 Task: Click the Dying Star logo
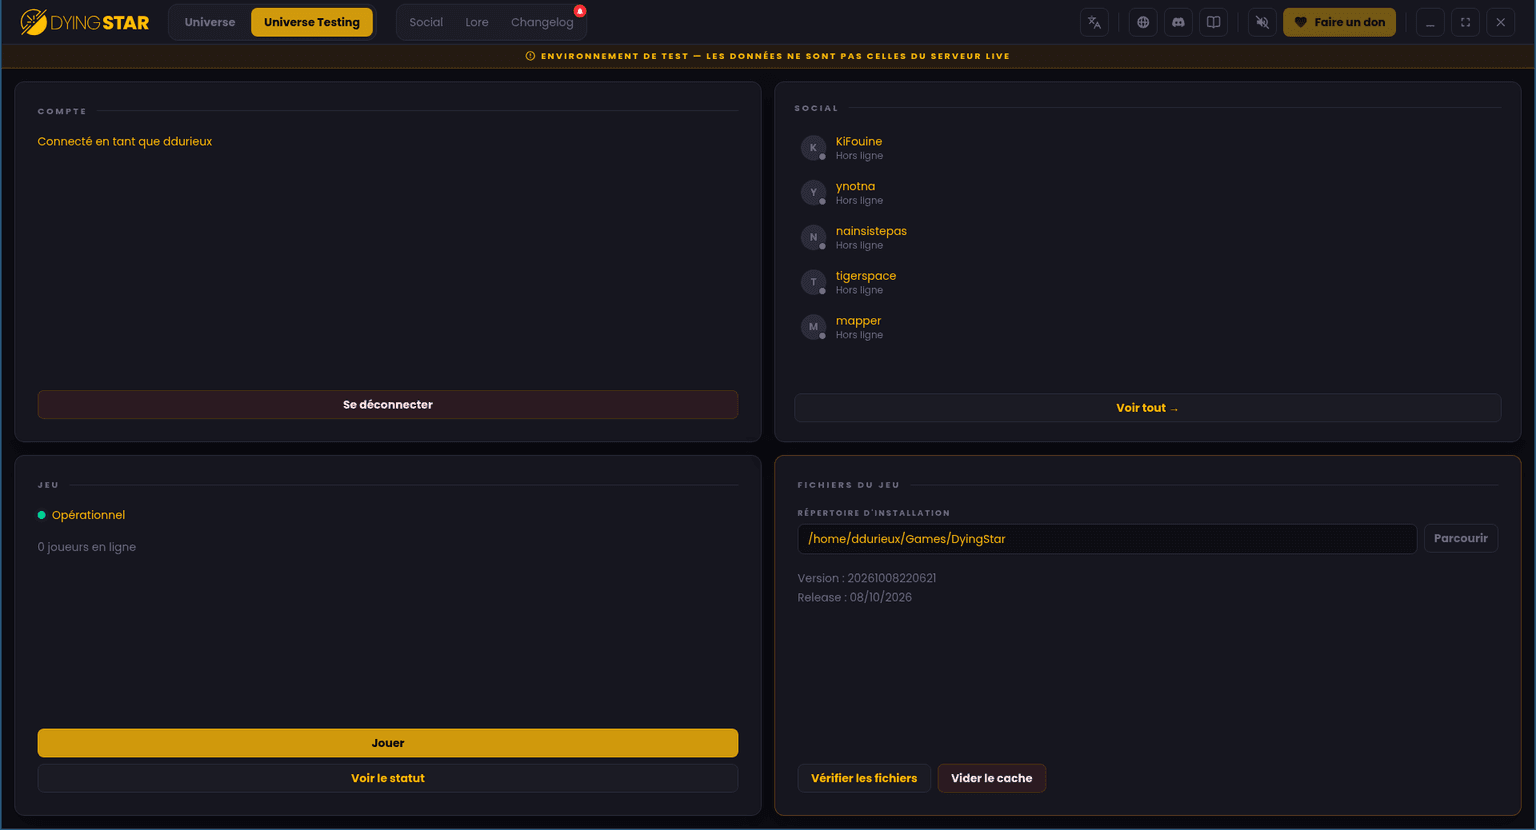85,22
